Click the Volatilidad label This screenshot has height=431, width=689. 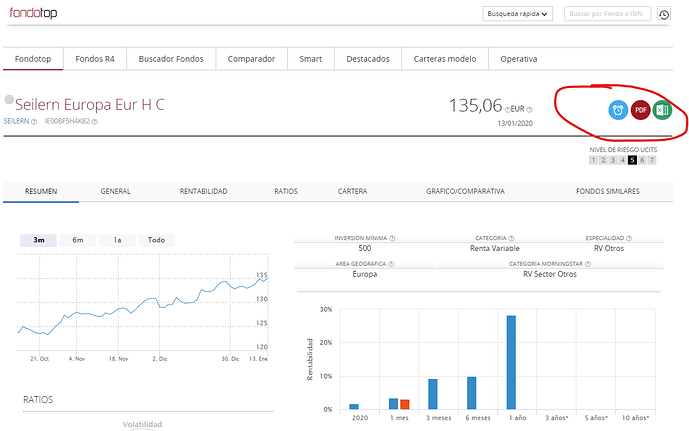point(142,424)
